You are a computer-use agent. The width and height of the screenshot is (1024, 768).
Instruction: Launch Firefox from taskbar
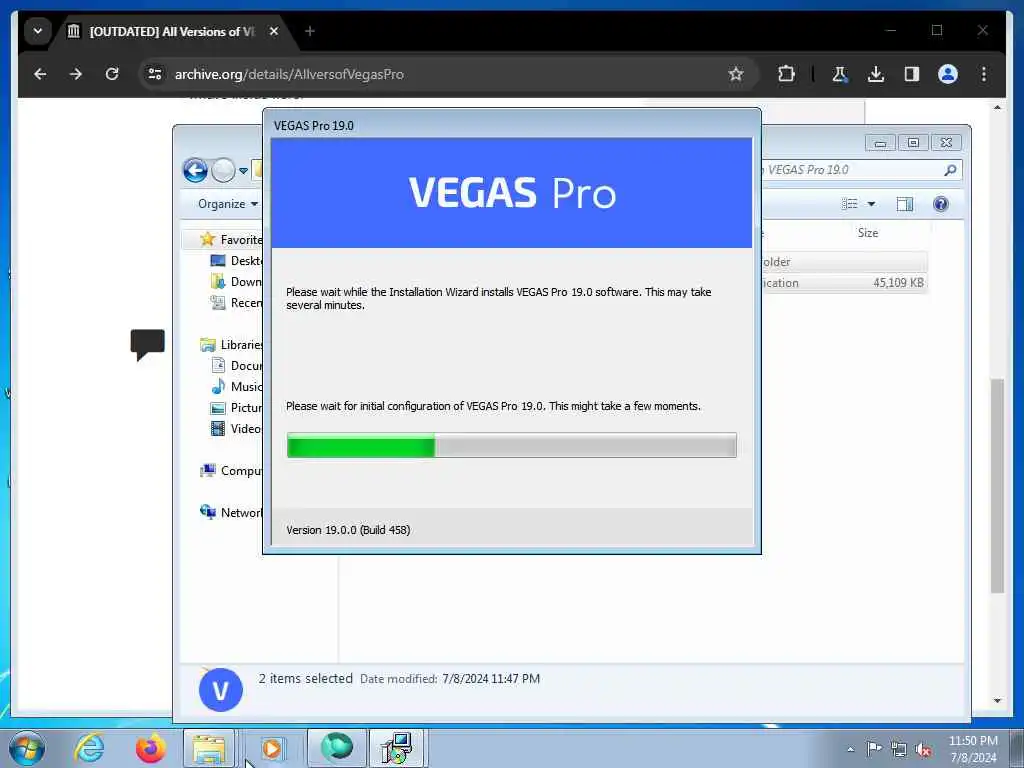pos(150,748)
